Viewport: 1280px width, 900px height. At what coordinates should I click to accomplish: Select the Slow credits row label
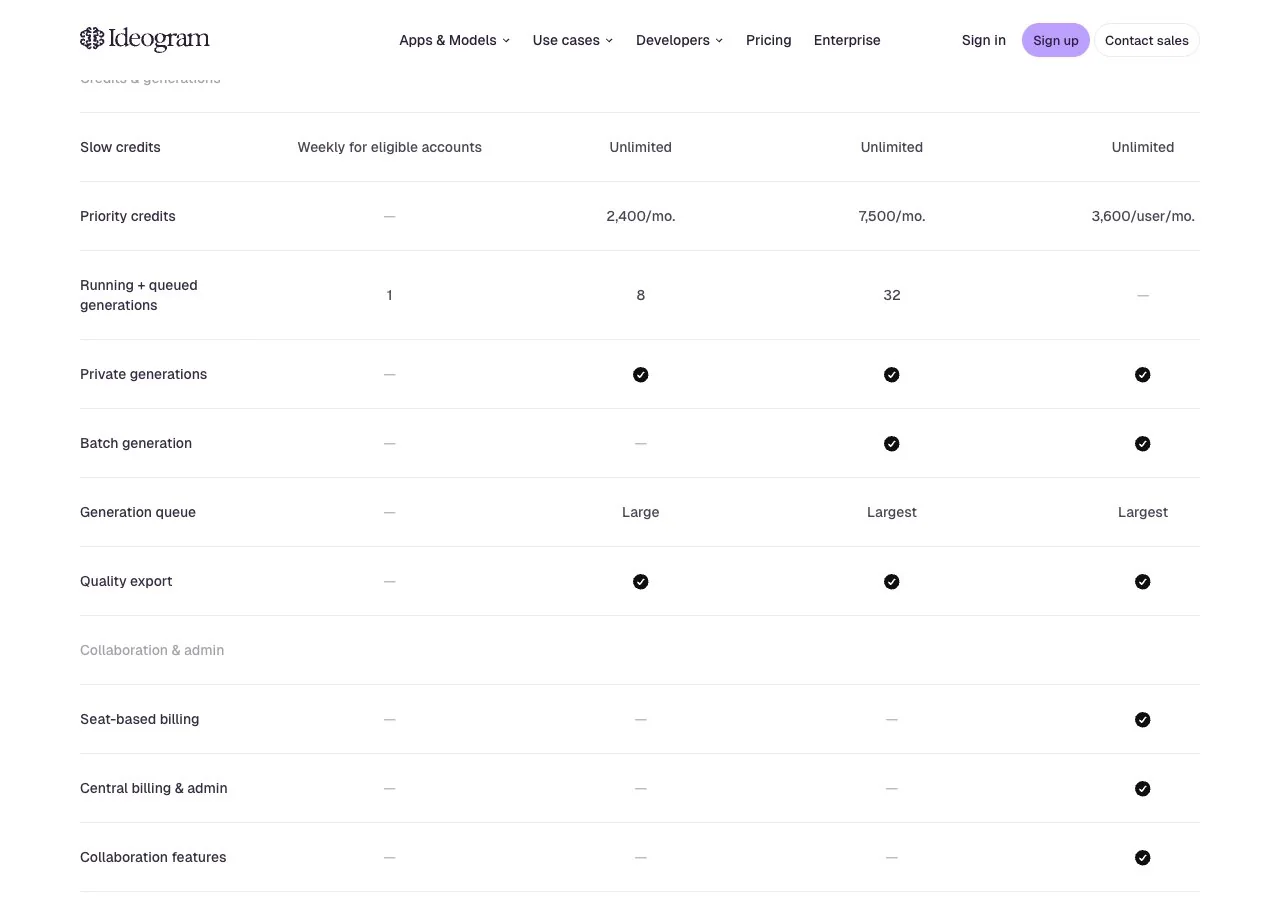[120, 147]
